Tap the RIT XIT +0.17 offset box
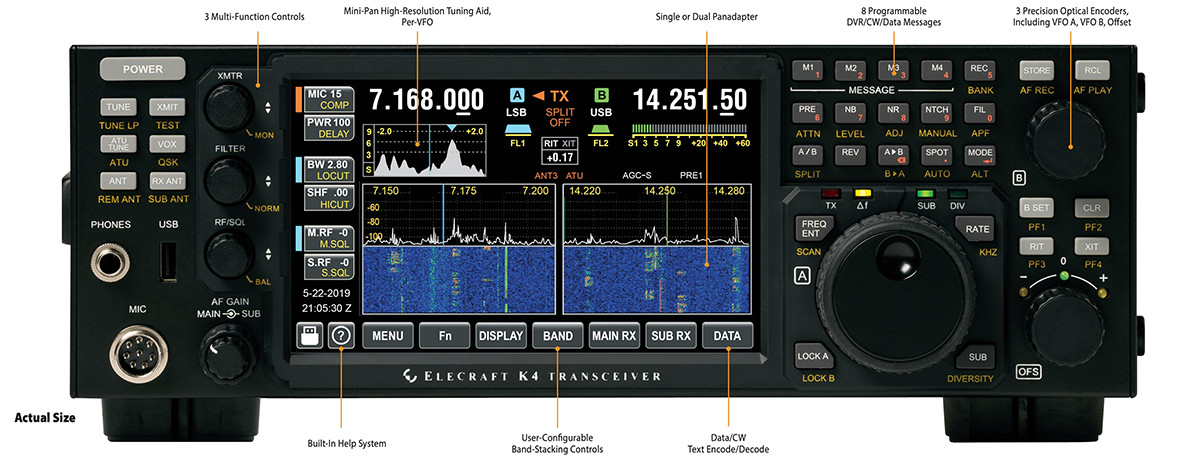Viewport: 1200px width, 462px height. [559, 151]
